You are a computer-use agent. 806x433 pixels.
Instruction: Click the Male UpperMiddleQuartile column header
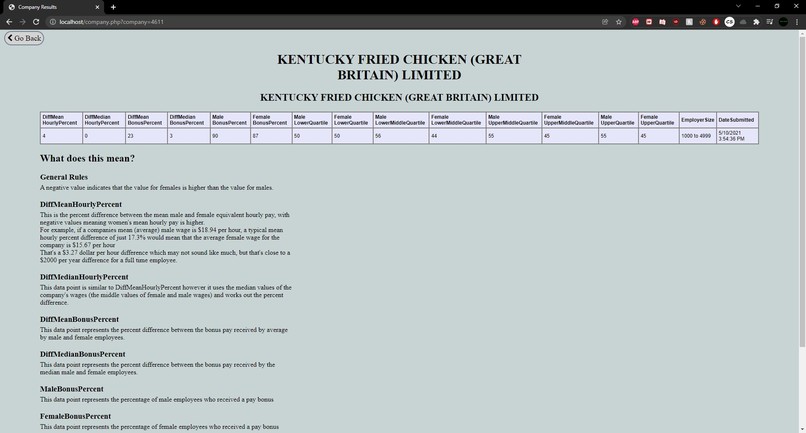click(514, 120)
